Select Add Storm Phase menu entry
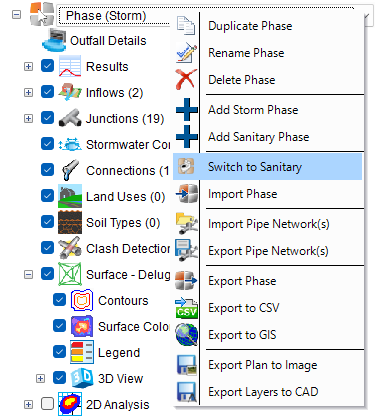Image resolution: width=388 pixels, height=420 pixels. coord(268,110)
